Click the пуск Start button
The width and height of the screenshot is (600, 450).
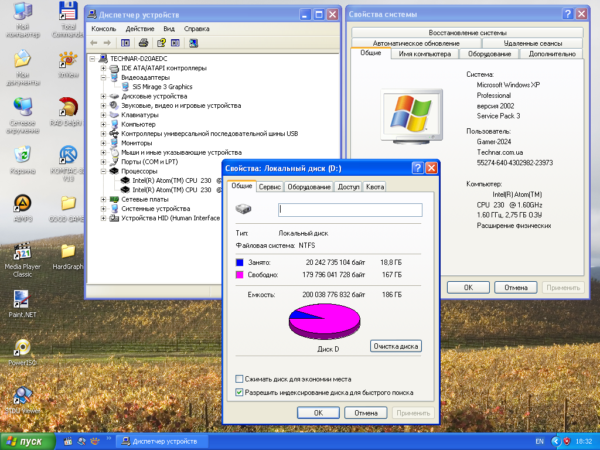point(27,442)
